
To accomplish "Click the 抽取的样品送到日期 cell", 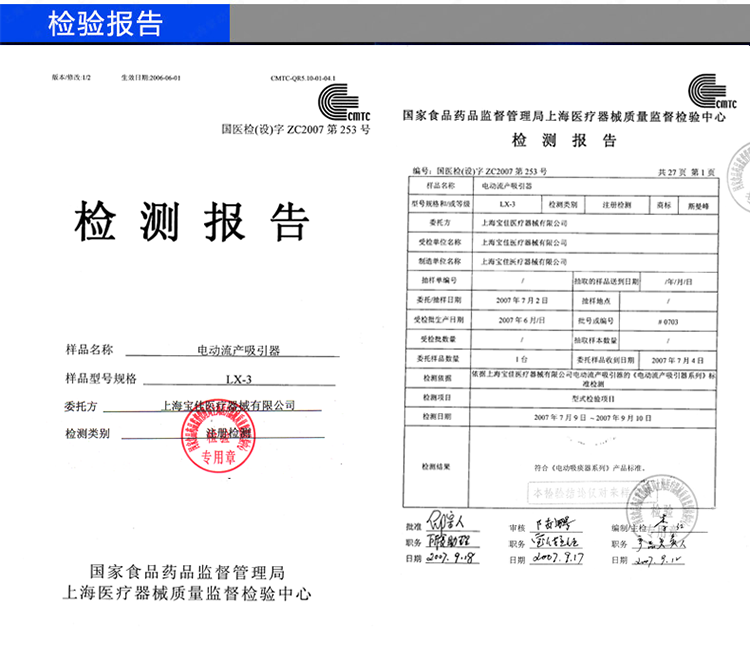I will tap(606, 282).
